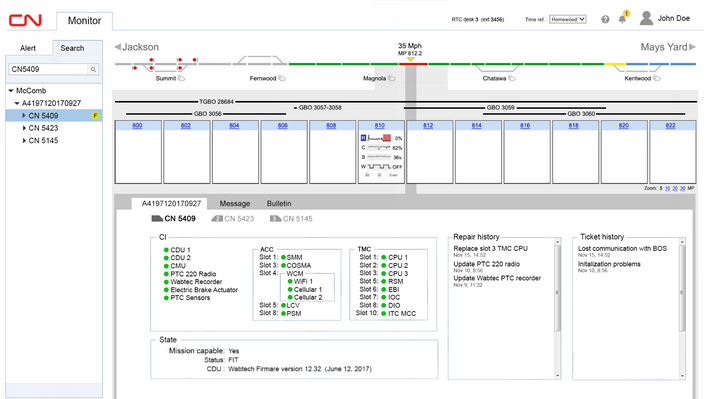Screen dimensions: 710x399
Task: Click 'Lost communication with BOS' ticket
Action: click(622, 249)
